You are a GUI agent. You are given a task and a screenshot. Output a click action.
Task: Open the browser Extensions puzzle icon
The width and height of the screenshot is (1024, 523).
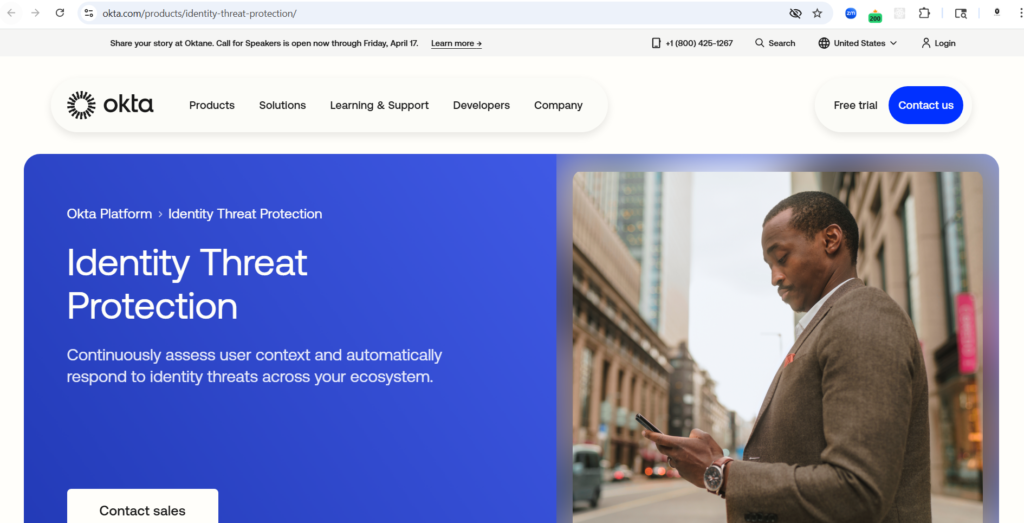tap(924, 13)
